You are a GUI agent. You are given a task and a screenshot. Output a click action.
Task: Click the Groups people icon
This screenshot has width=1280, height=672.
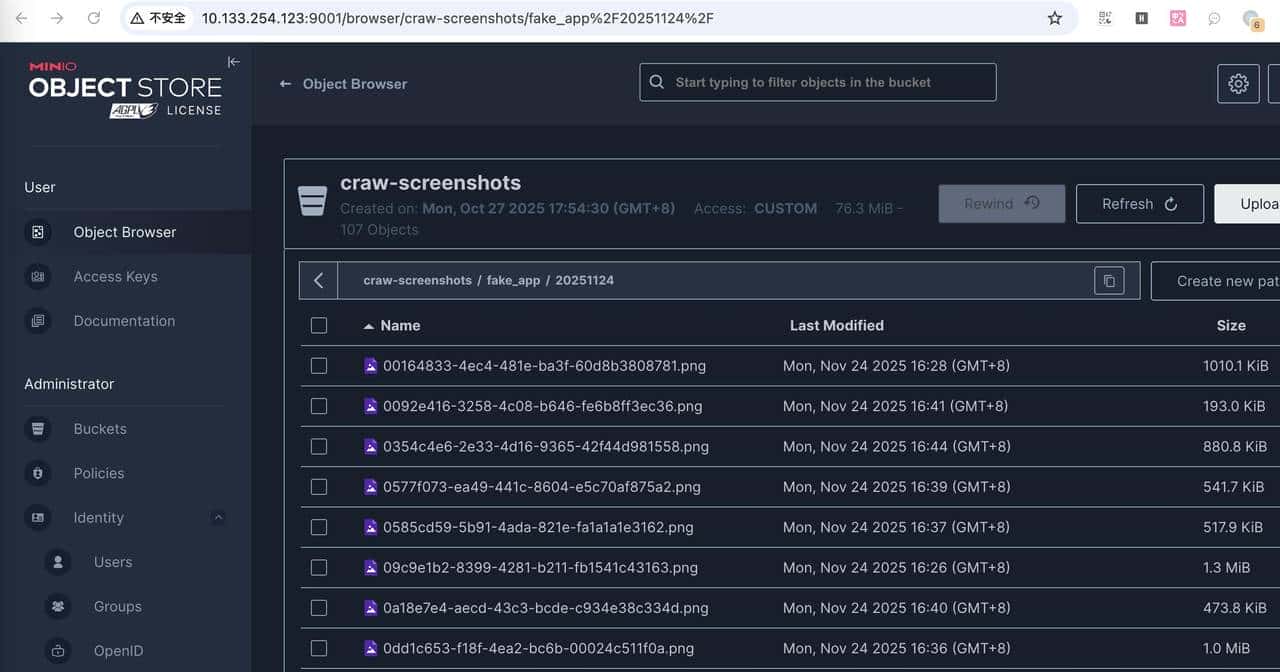coord(58,606)
